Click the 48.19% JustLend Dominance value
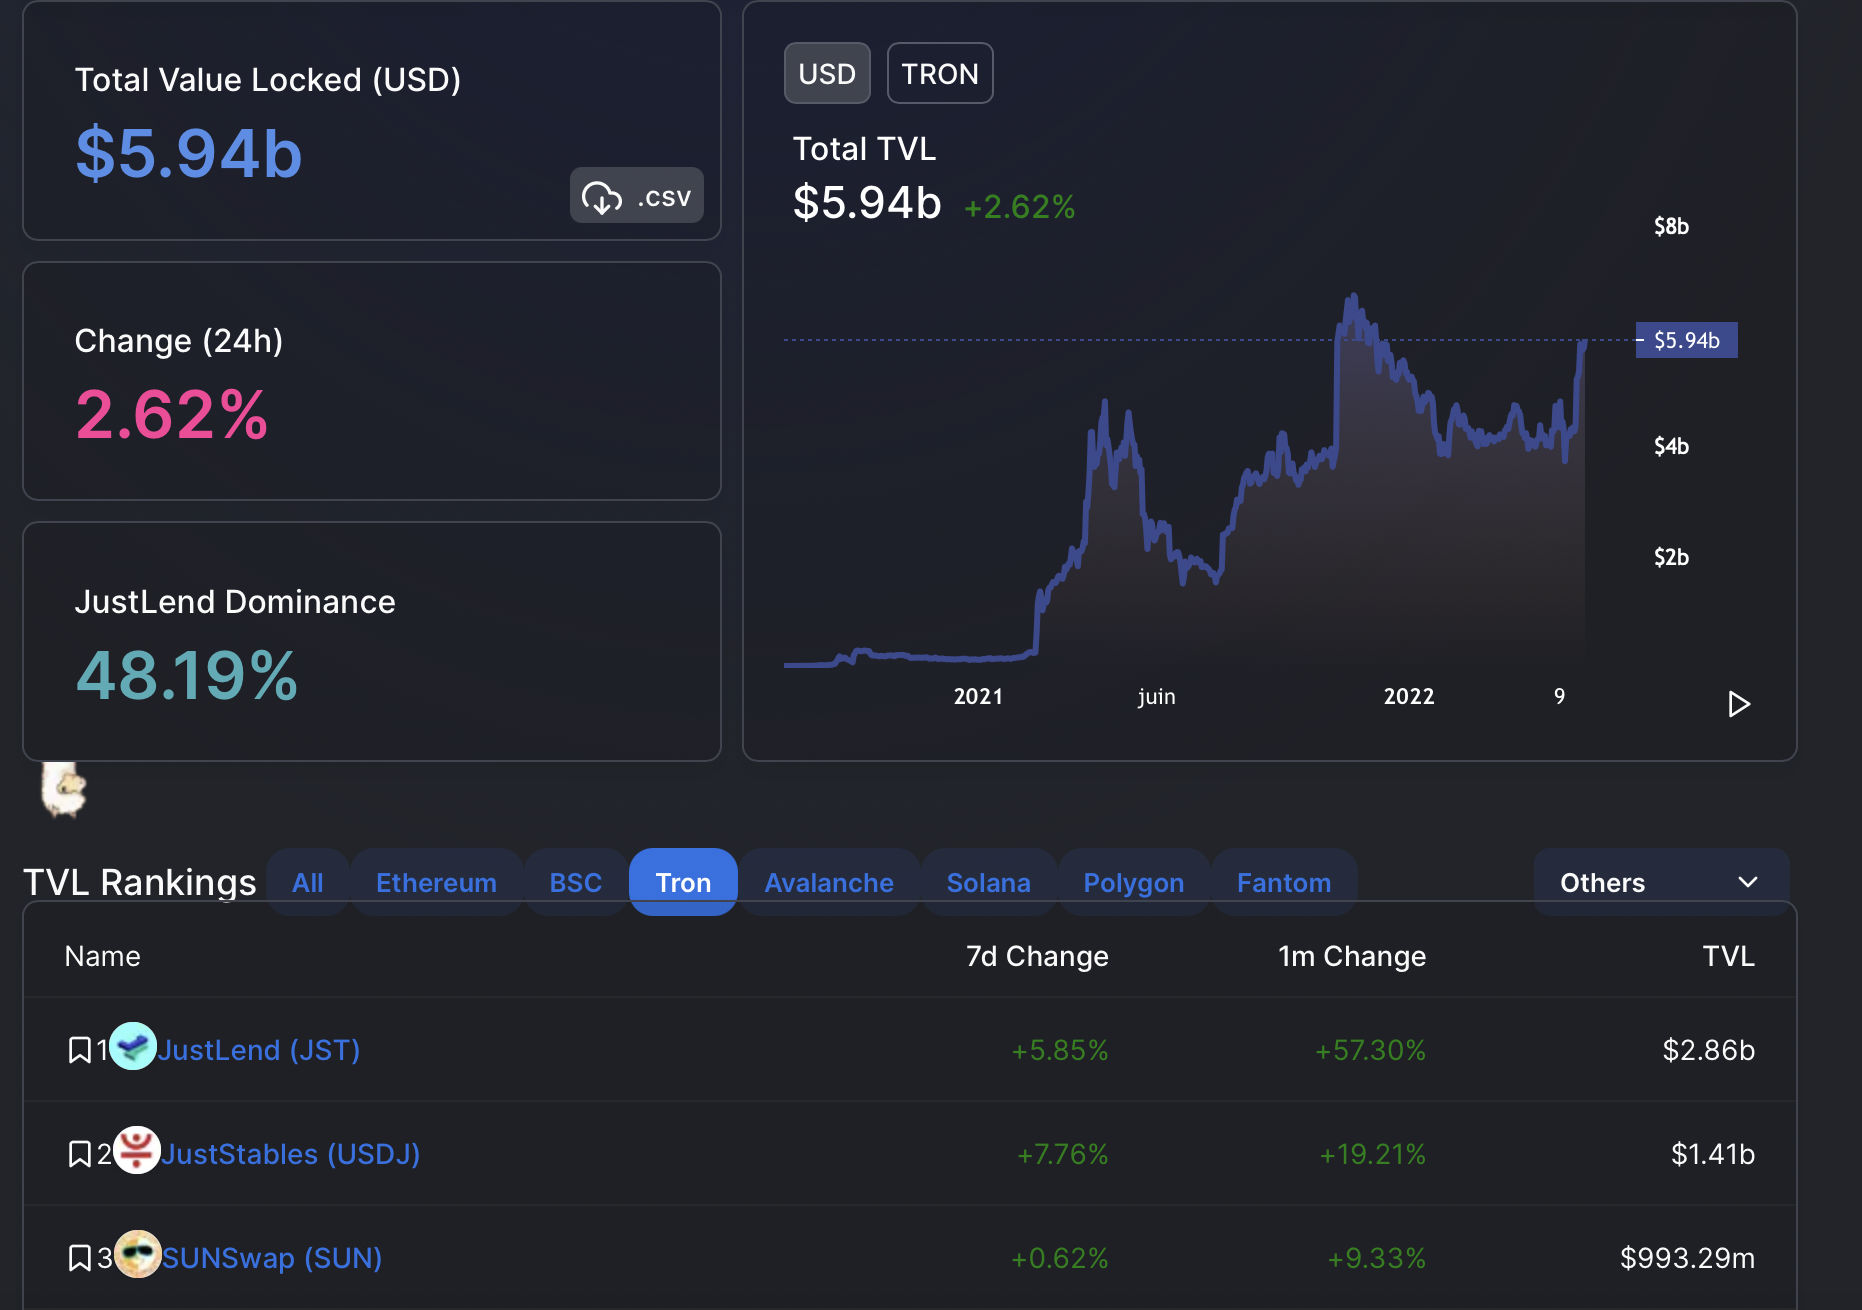 pos(187,675)
